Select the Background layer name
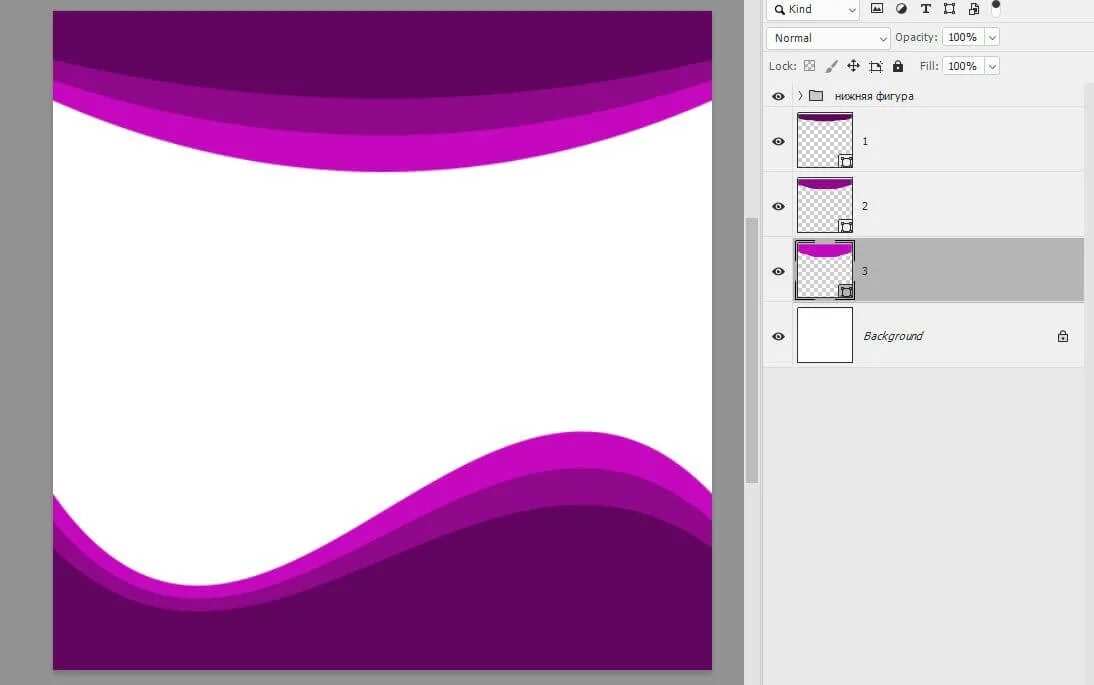 pyautogui.click(x=893, y=336)
